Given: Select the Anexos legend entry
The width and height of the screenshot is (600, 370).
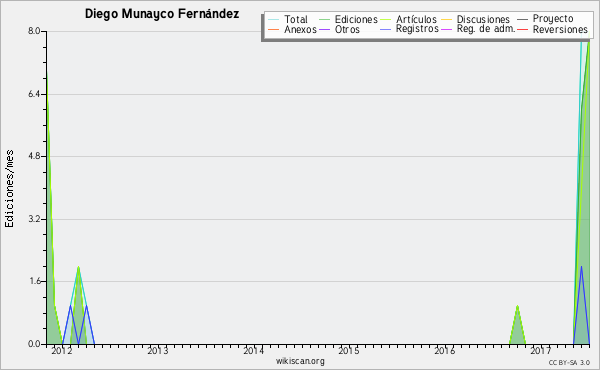Looking at the screenshot, I should pos(300,29).
